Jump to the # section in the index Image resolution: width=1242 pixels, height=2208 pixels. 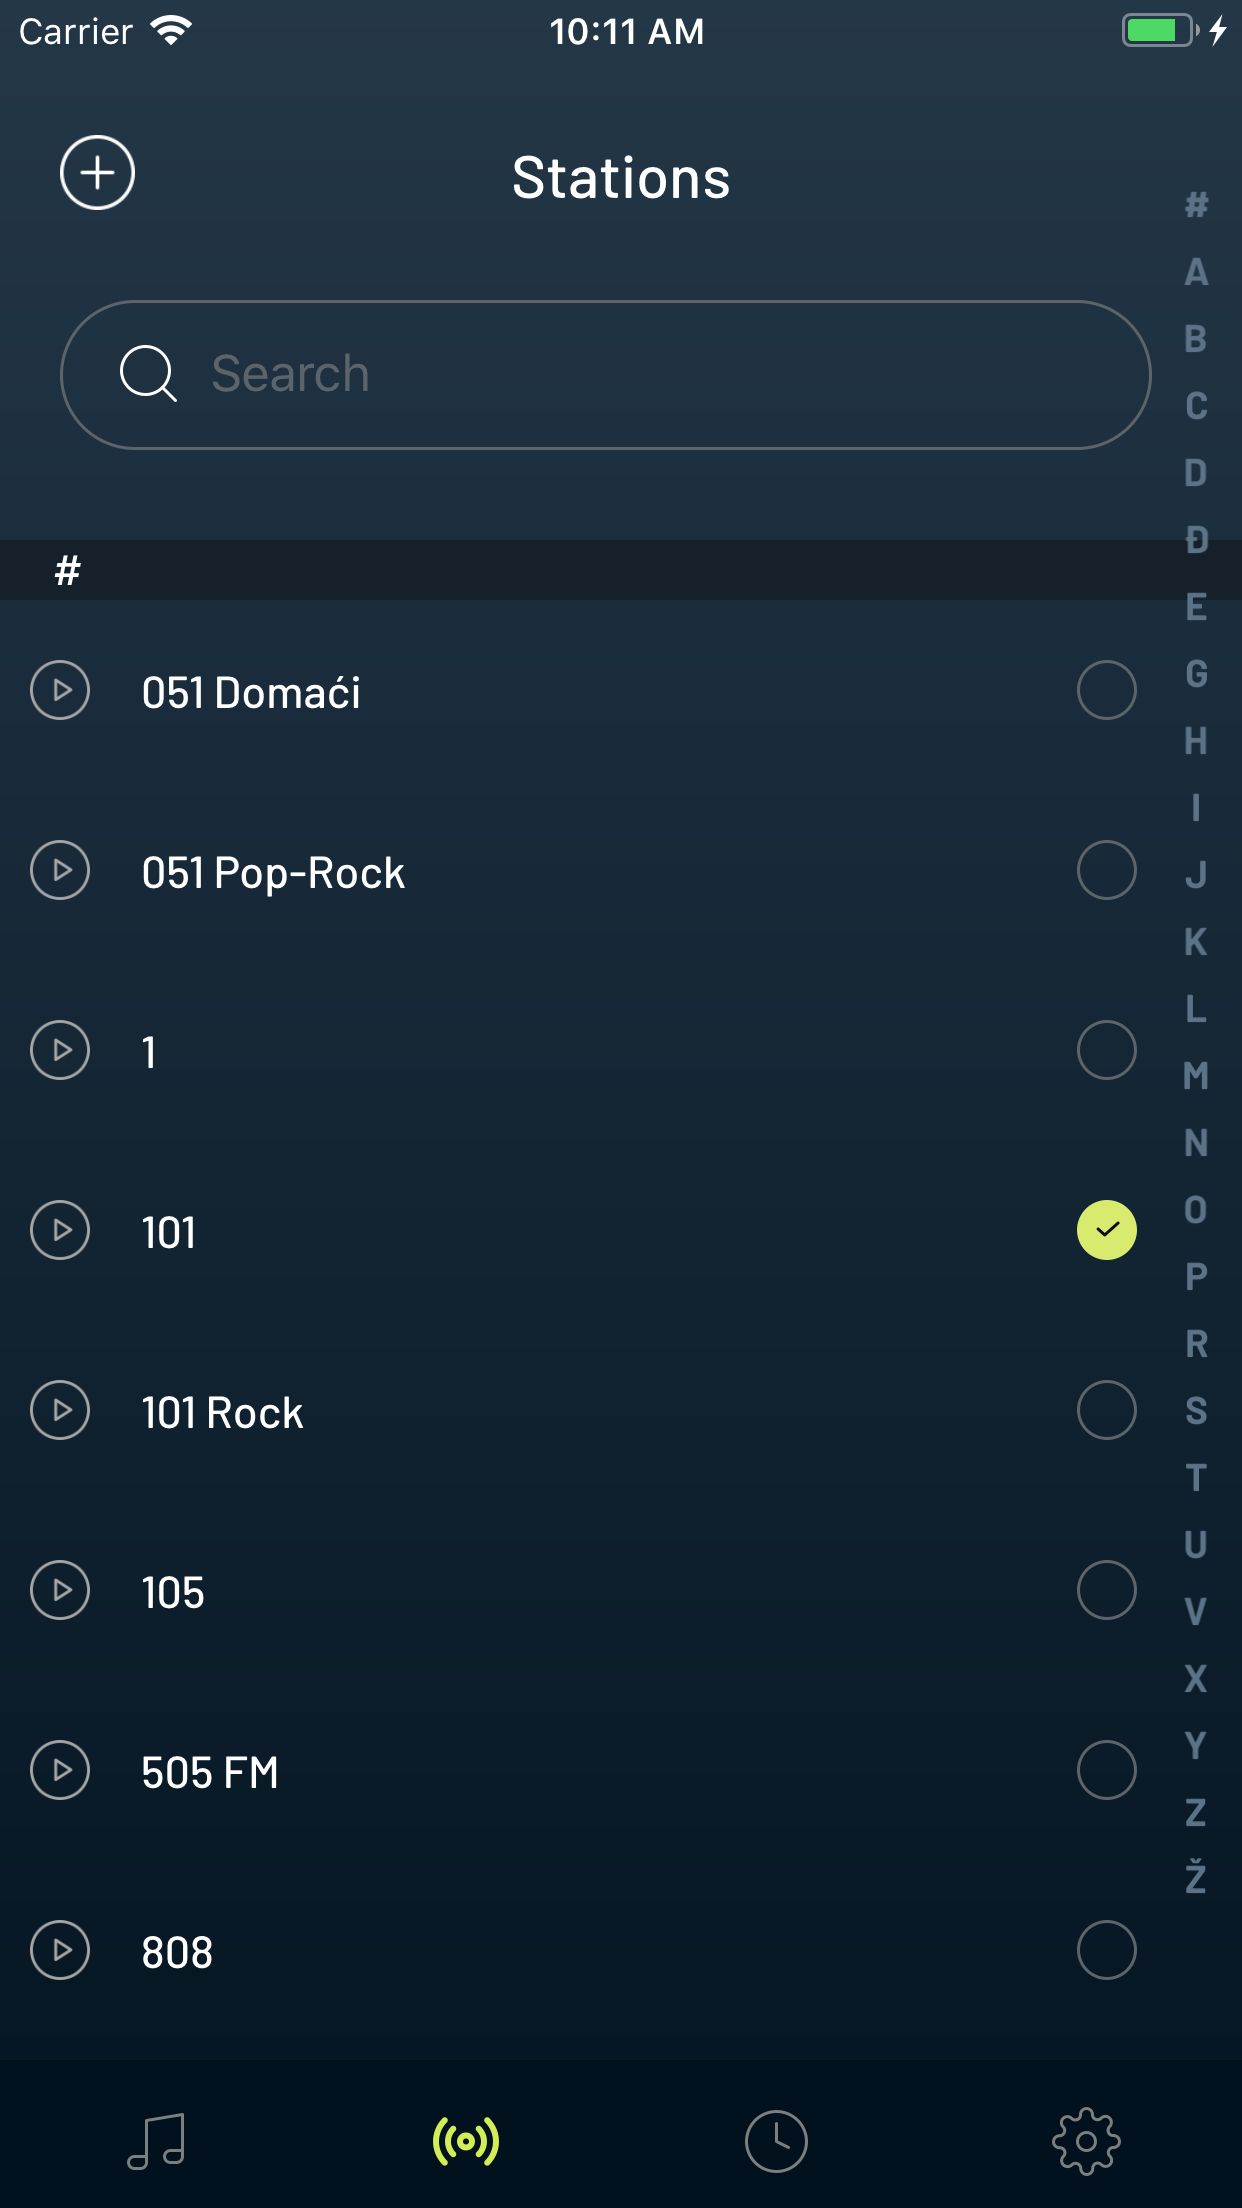pyautogui.click(x=1196, y=205)
